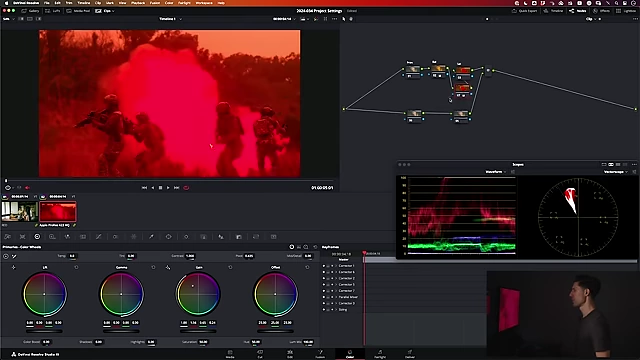Viewport: 640px width, 360px height.
Task: Reset the Offset color wheel
Action: (x=307, y=267)
